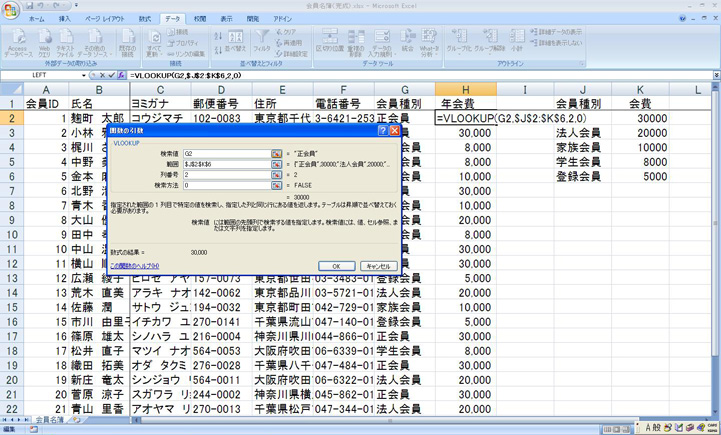Click the 並べ替え sort dialog icon
721x435 pixels.
pos(236,41)
